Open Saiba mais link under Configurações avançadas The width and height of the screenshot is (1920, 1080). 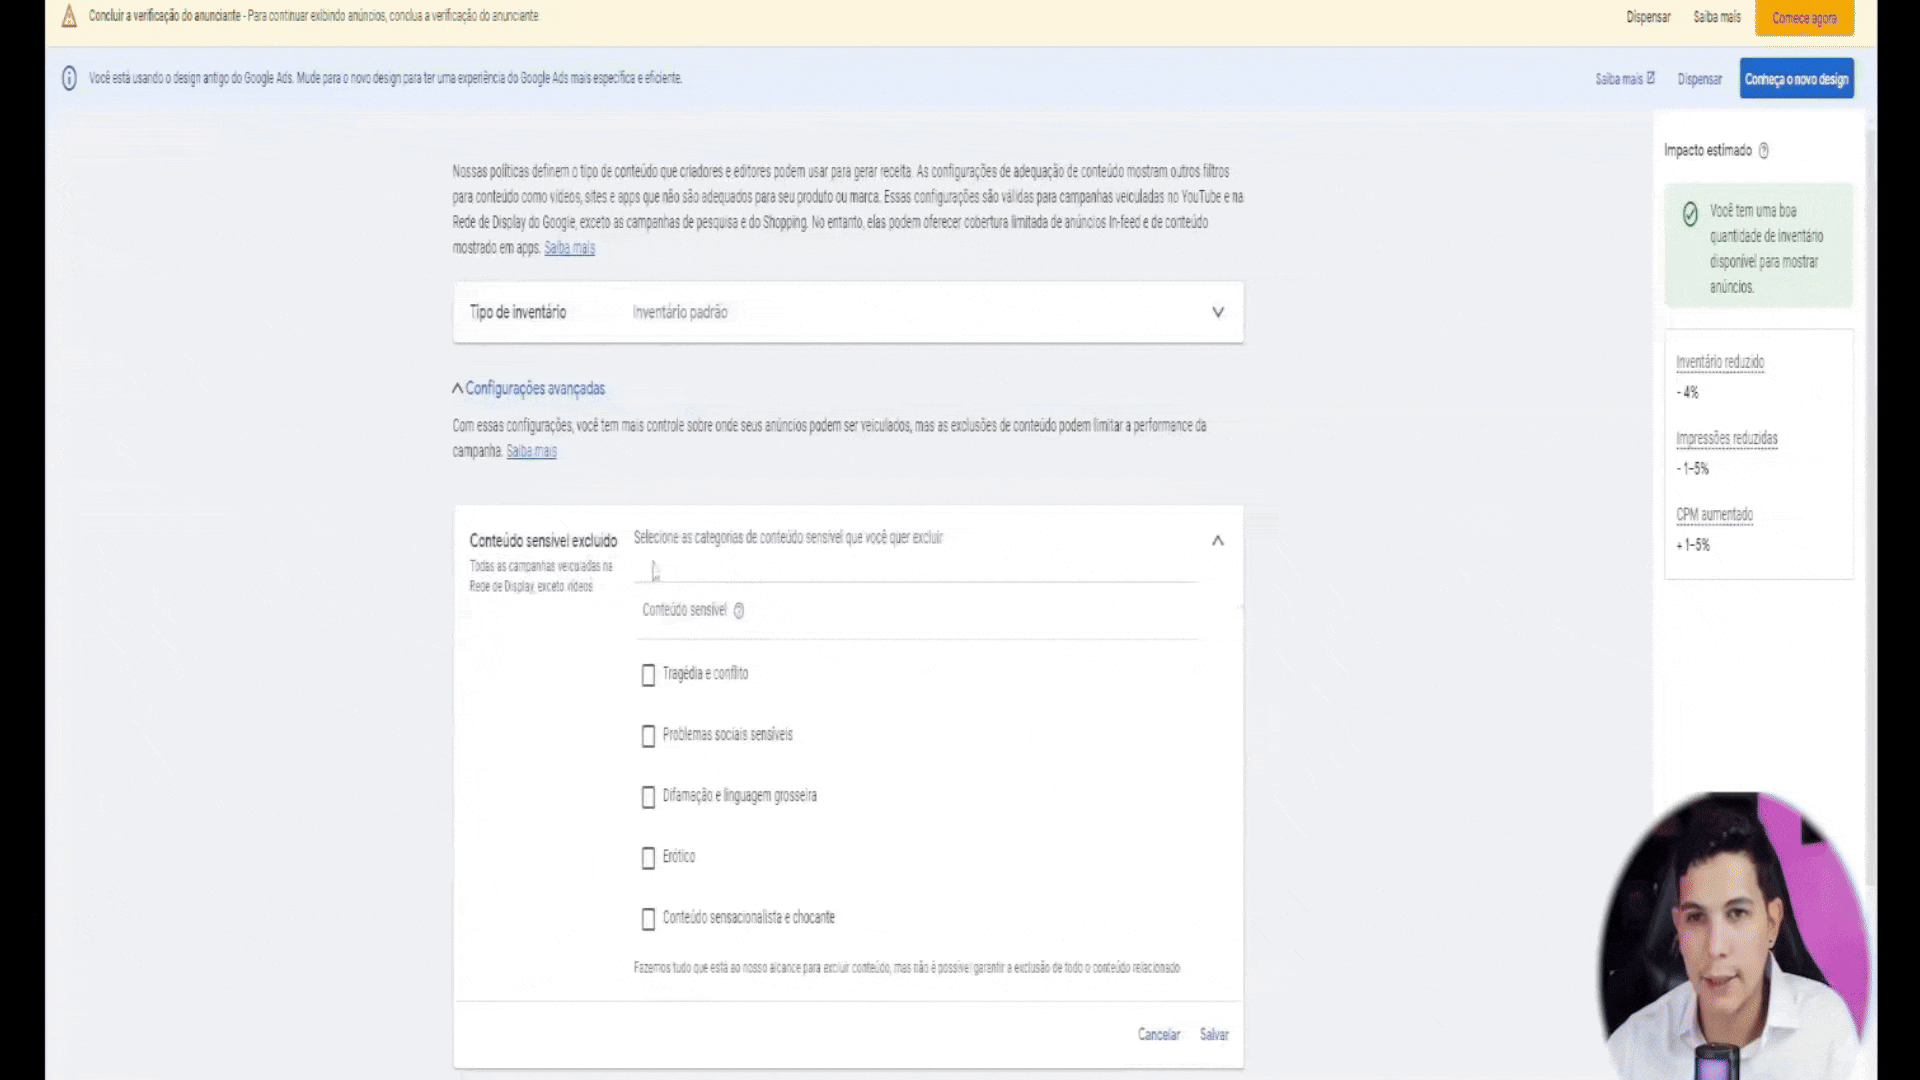(531, 451)
